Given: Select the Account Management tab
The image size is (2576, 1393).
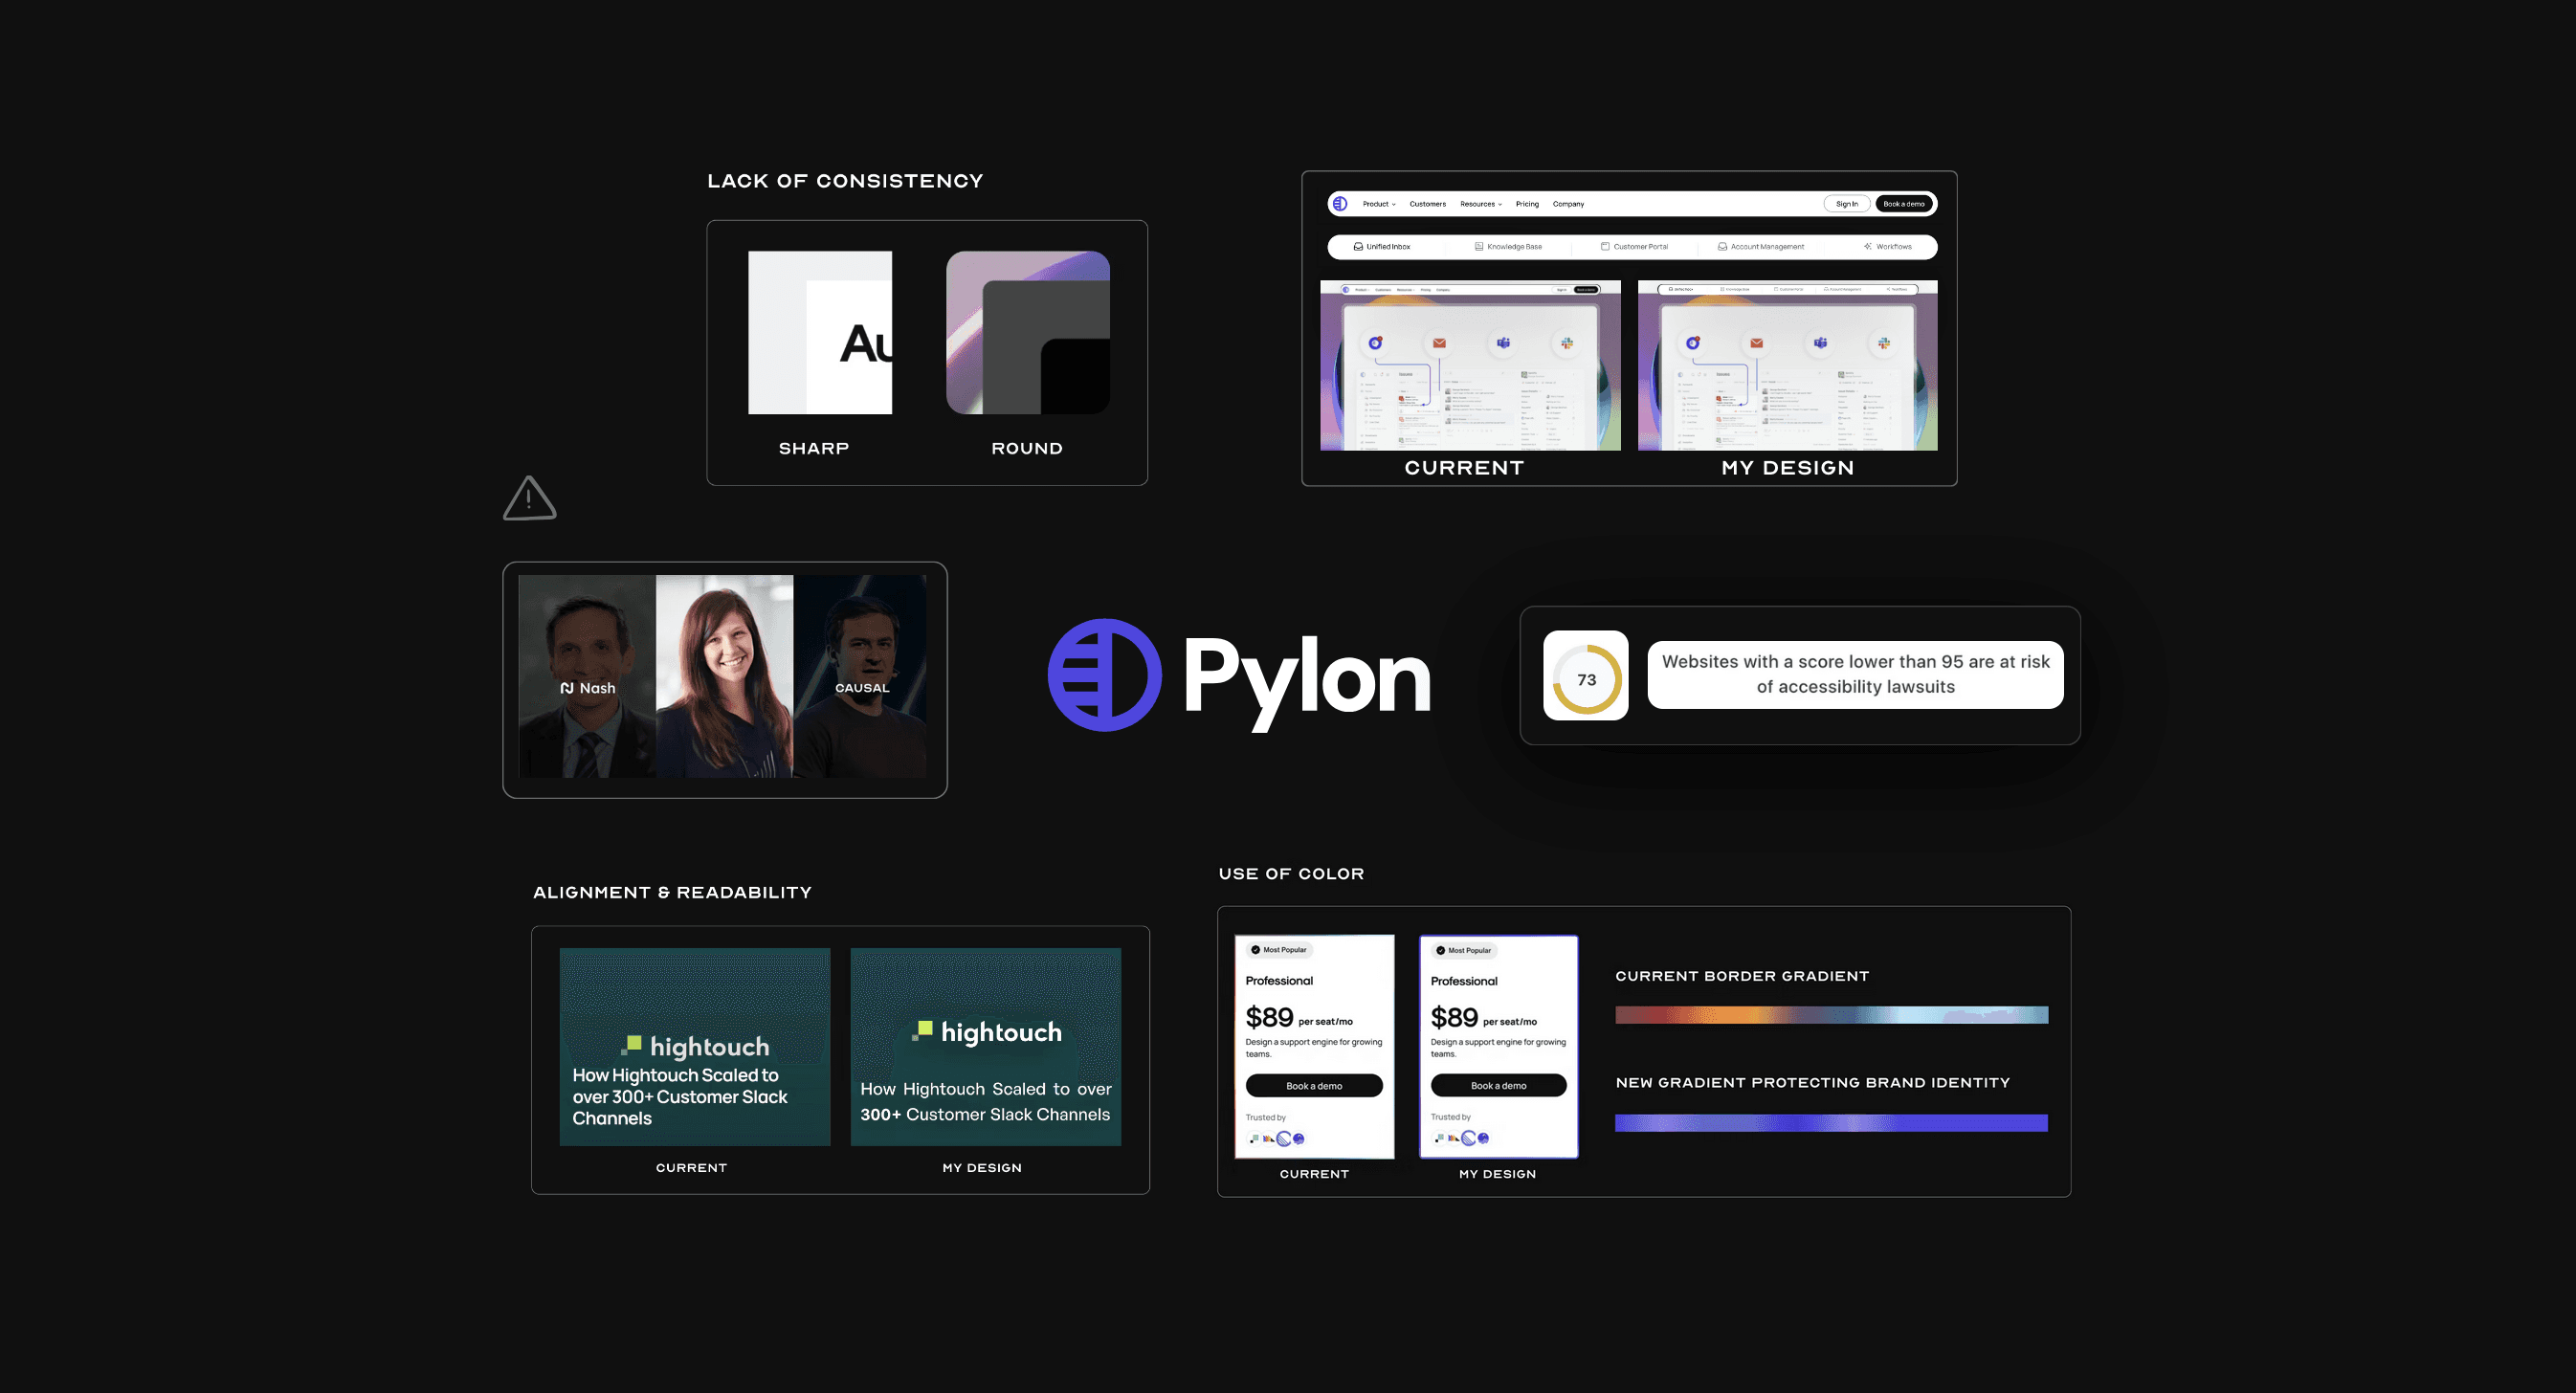Looking at the screenshot, I should coord(1761,247).
